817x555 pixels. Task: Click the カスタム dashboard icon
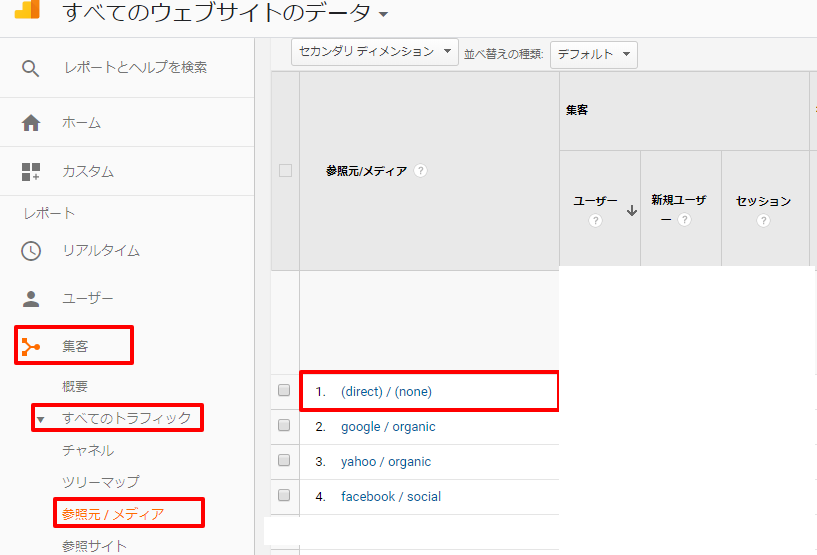(x=31, y=171)
